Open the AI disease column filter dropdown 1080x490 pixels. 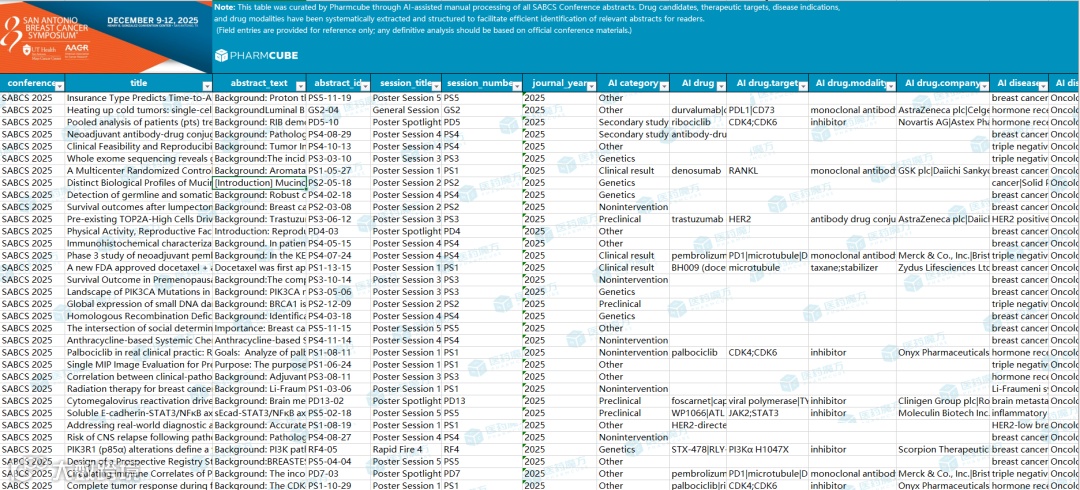coord(1043,86)
